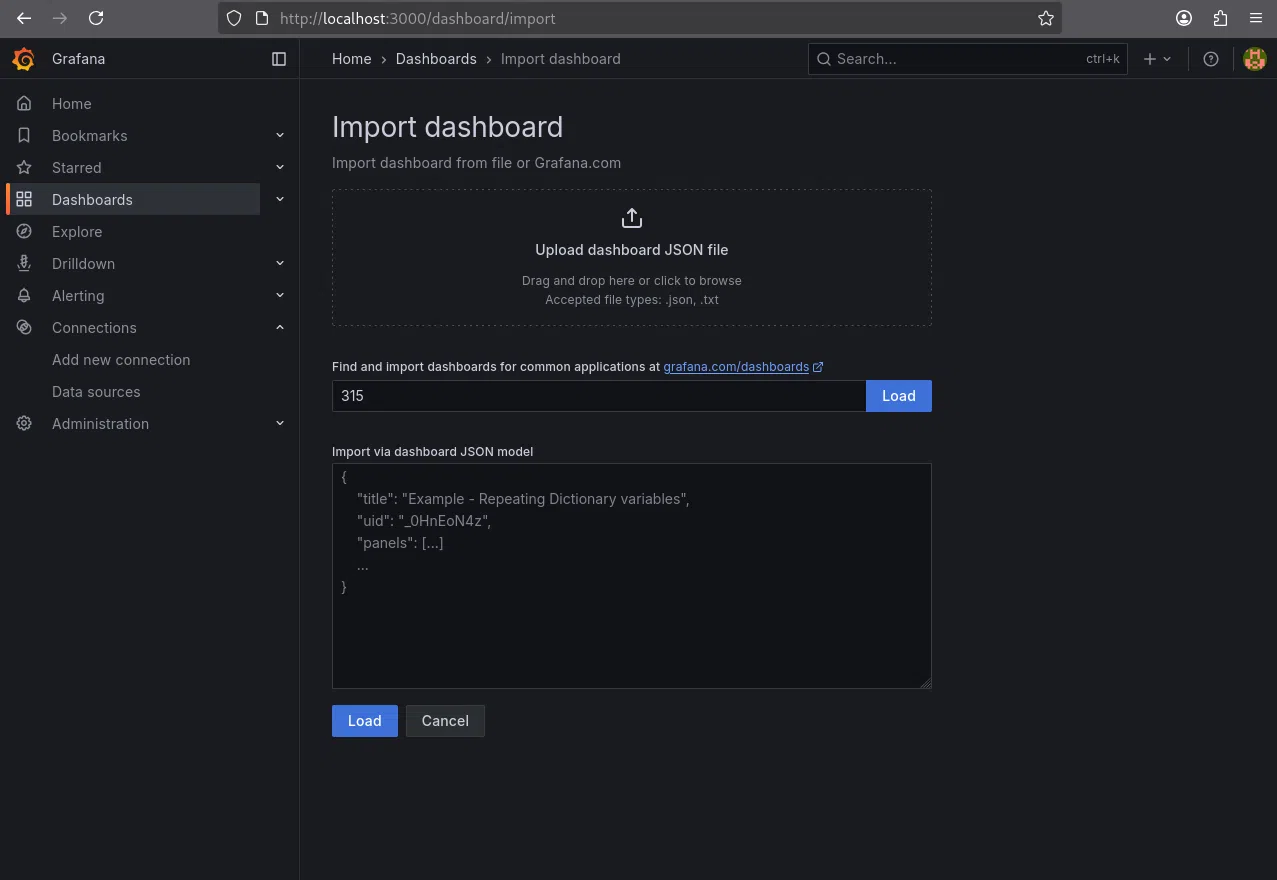The image size is (1277, 880).
Task: Click the Cancel button
Action: pos(445,721)
